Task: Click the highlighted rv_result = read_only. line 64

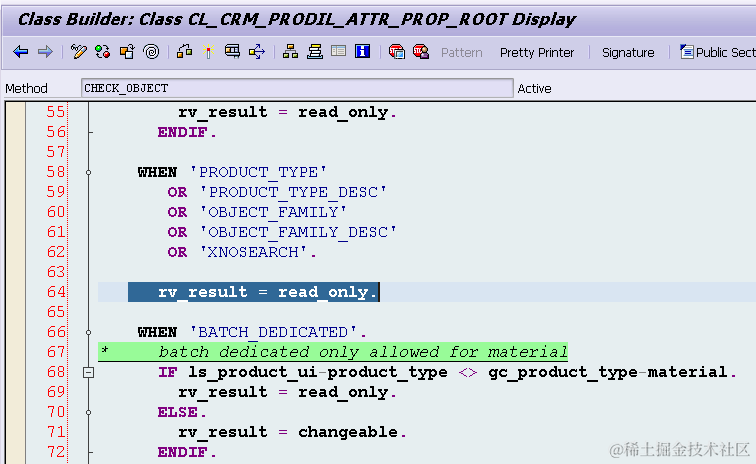Action: (254, 292)
